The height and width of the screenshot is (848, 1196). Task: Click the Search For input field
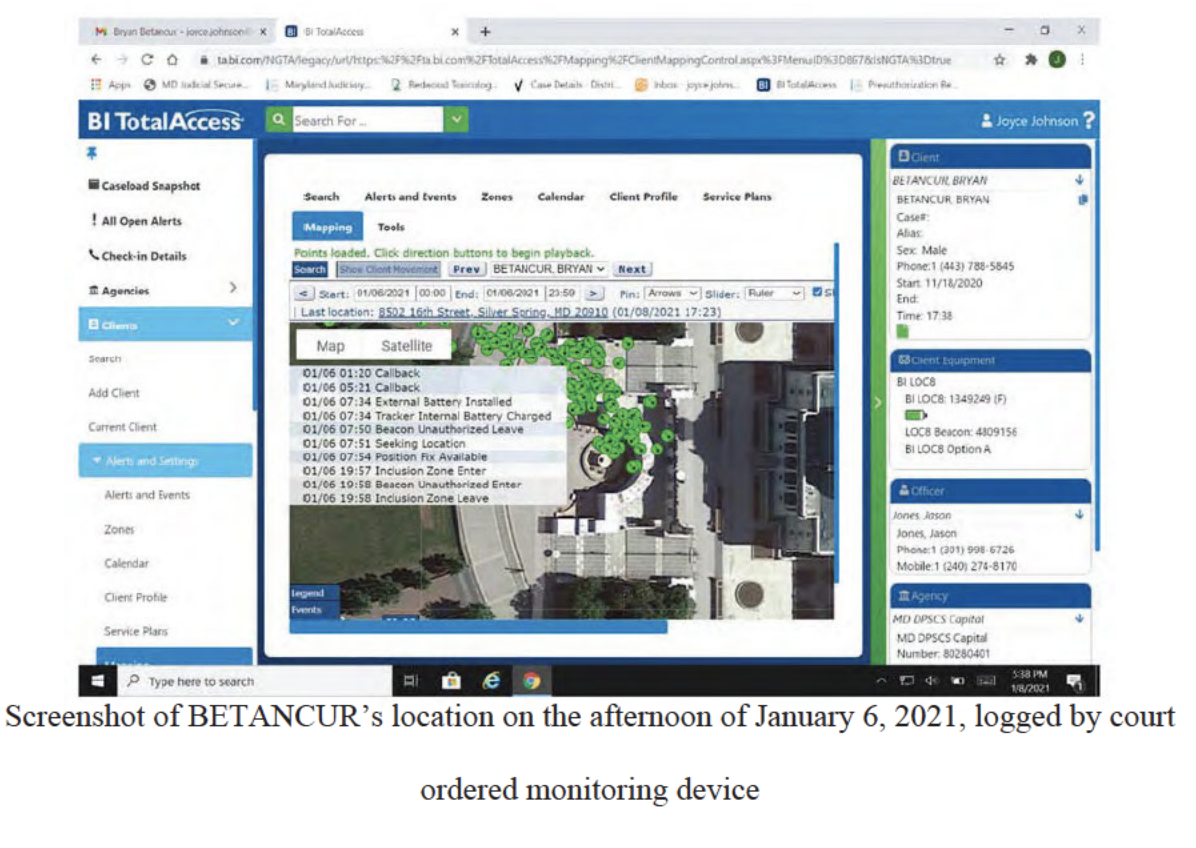pyautogui.click(x=367, y=120)
